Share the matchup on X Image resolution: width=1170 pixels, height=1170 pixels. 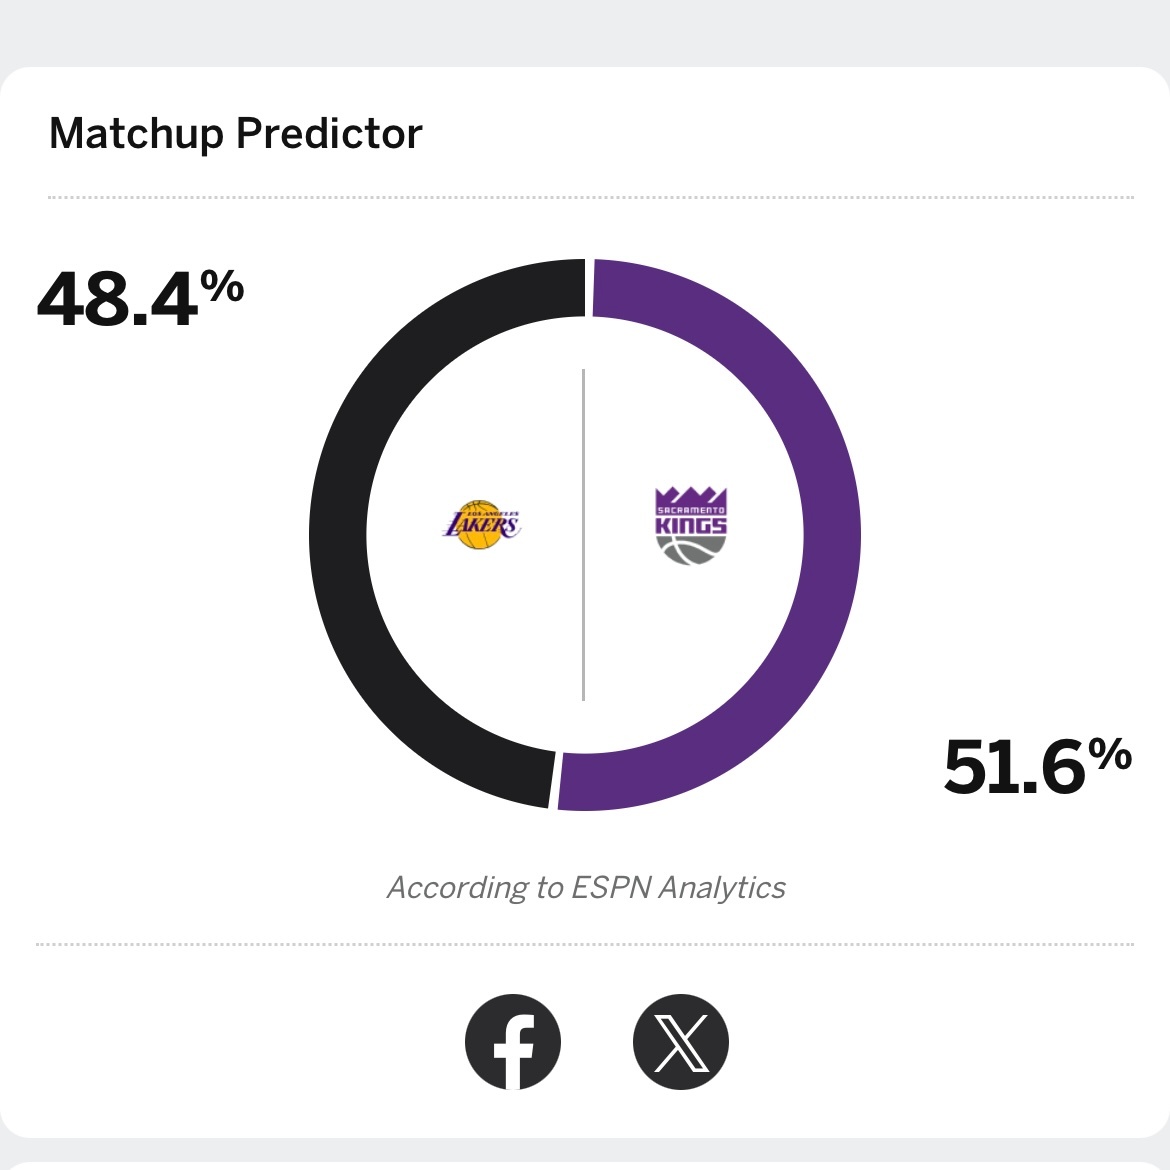(681, 1042)
